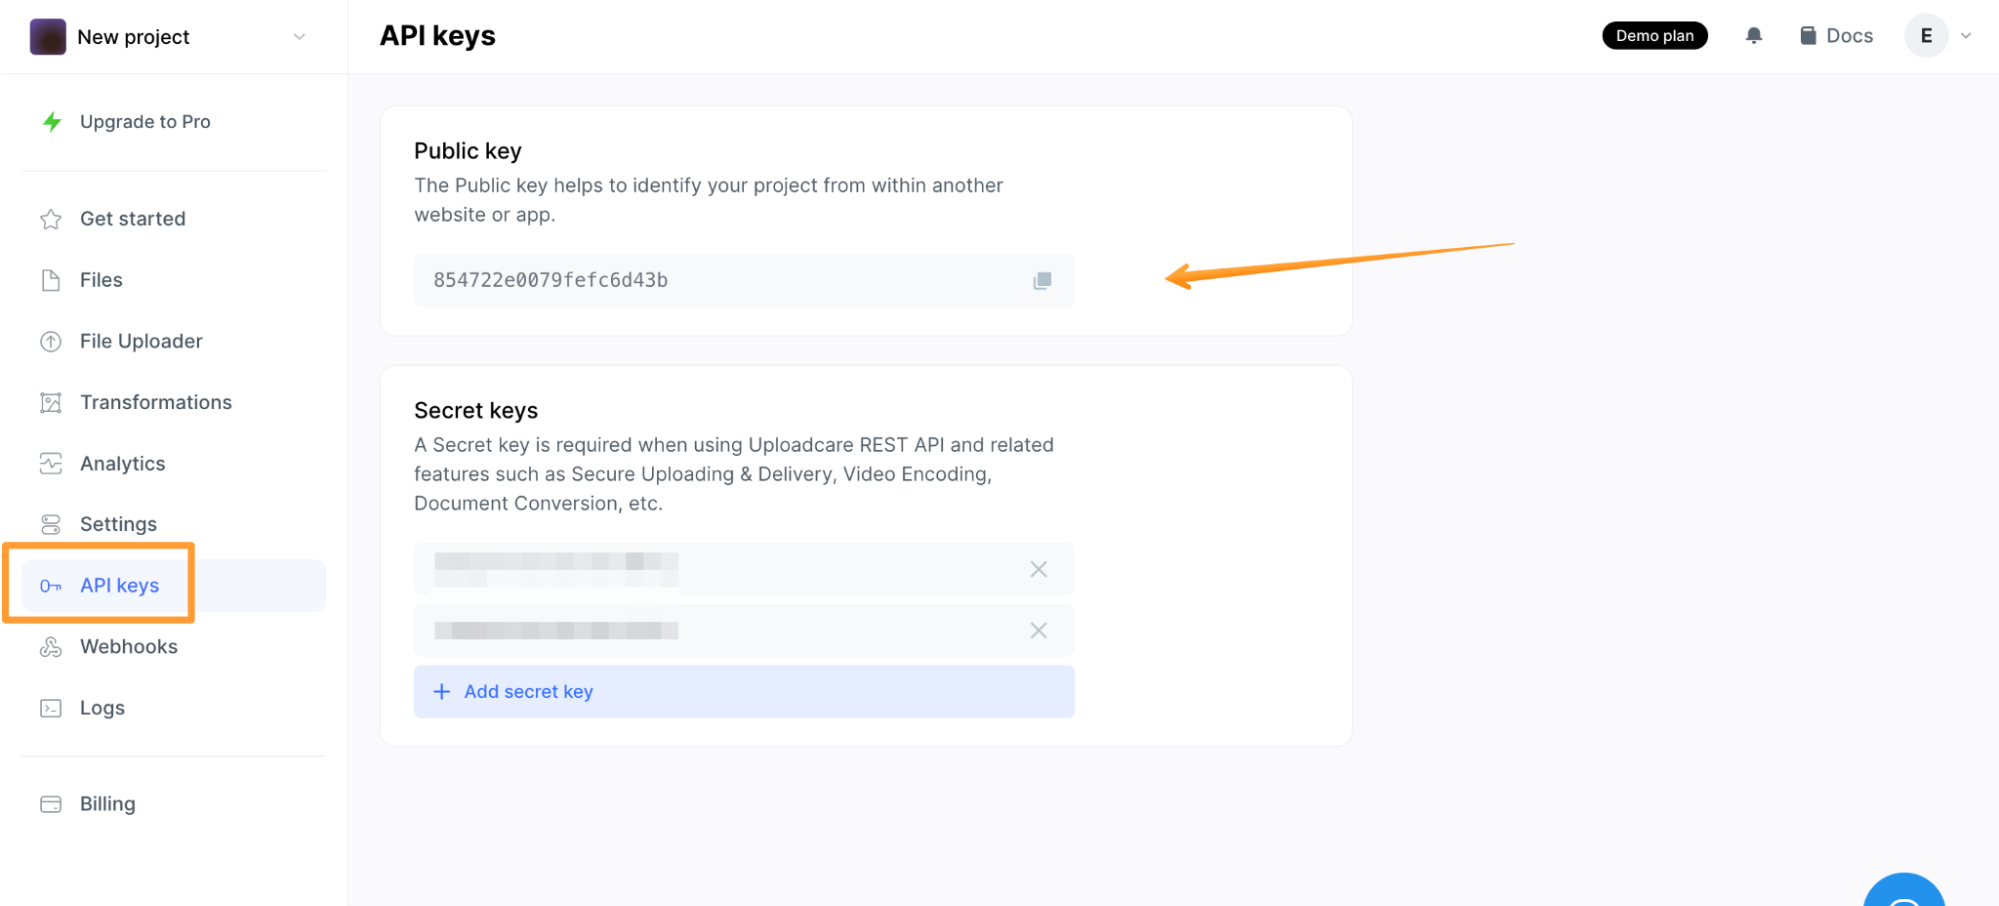Open the Logs section
Viewport: 1999px width, 906px height.
(101, 707)
